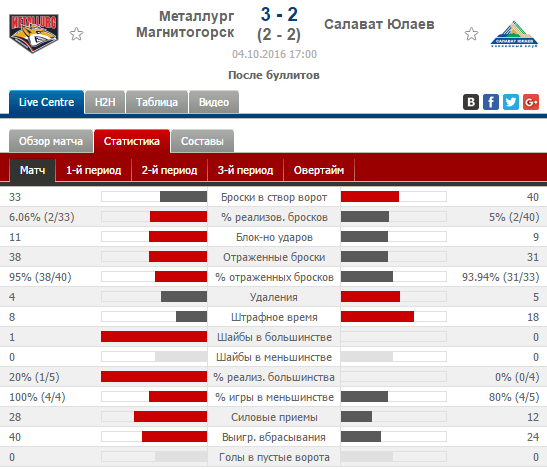Share via the Twitter icon
This screenshot has width=547, height=469.
pyautogui.click(x=511, y=102)
